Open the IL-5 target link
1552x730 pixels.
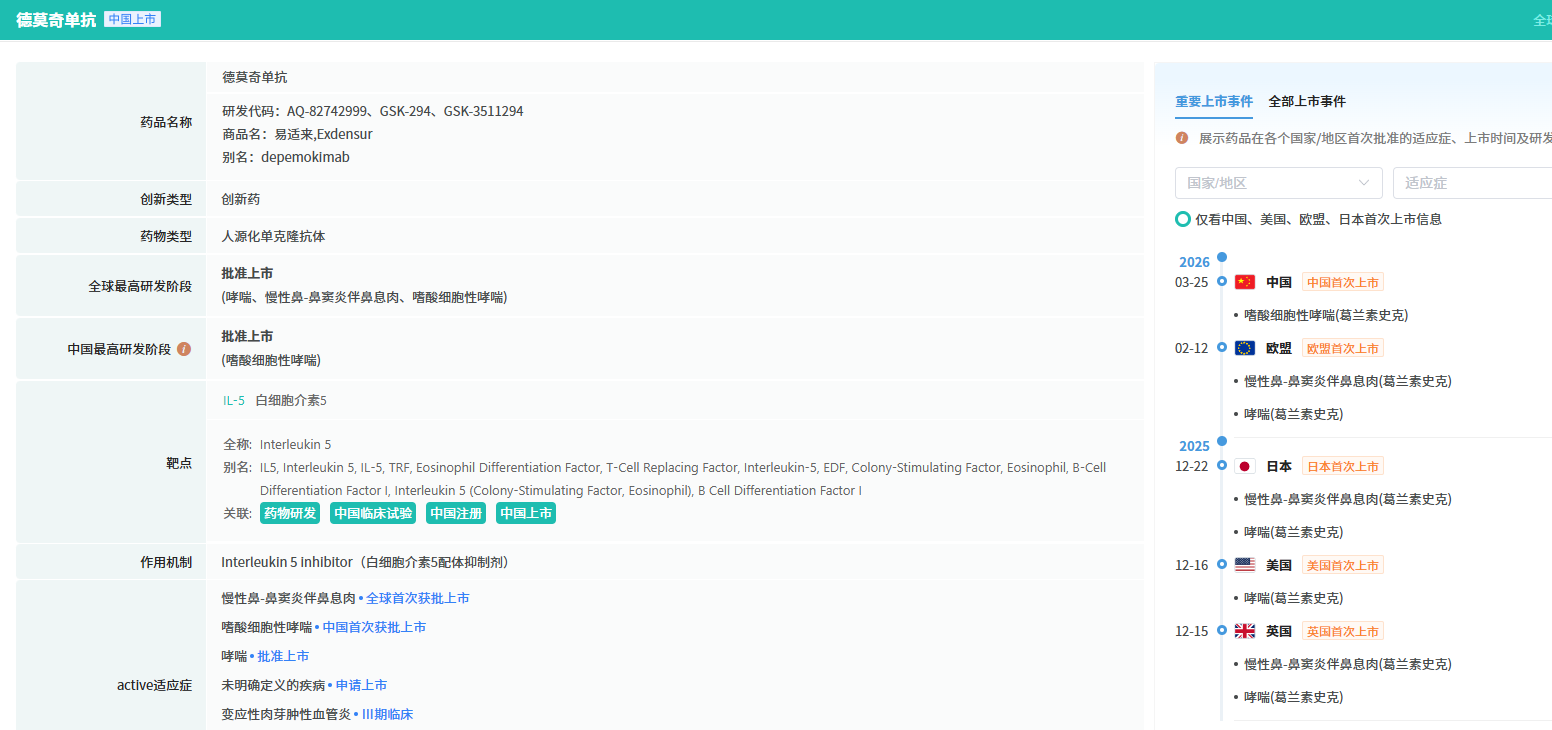point(233,400)
